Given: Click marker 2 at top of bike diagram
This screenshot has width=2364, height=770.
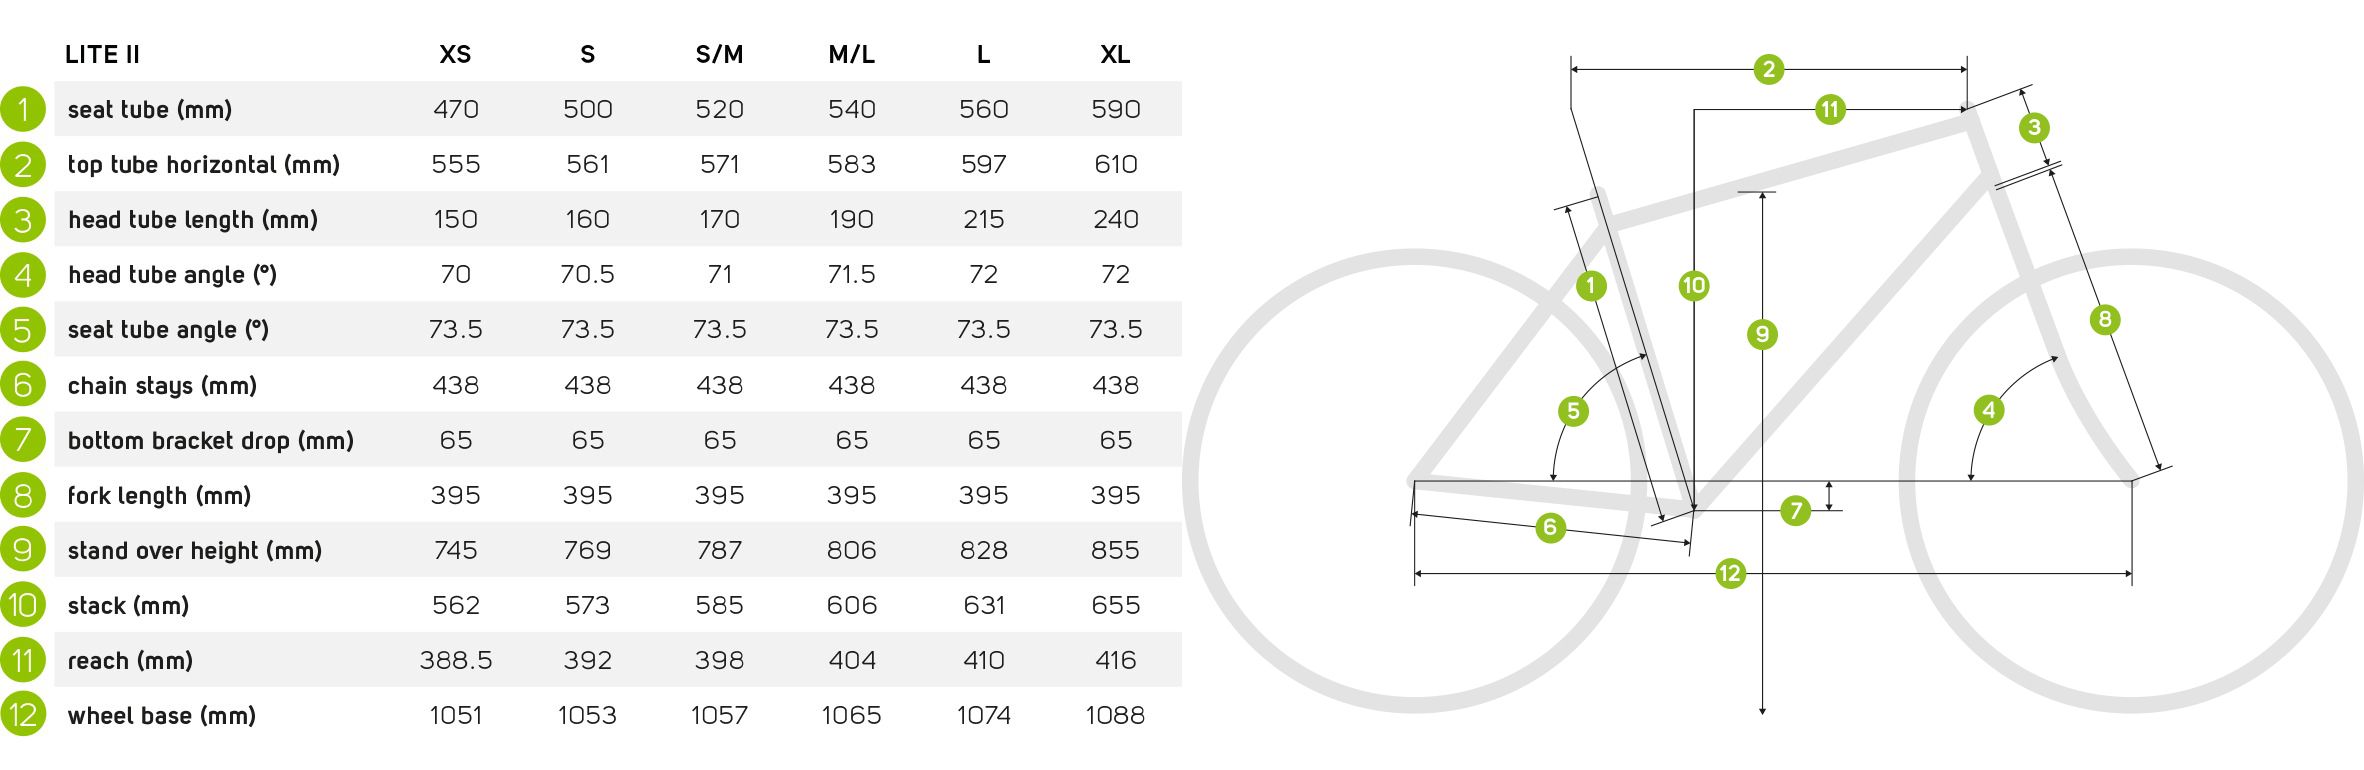Looking at the screenshot, I should [x=1769, y=69].
